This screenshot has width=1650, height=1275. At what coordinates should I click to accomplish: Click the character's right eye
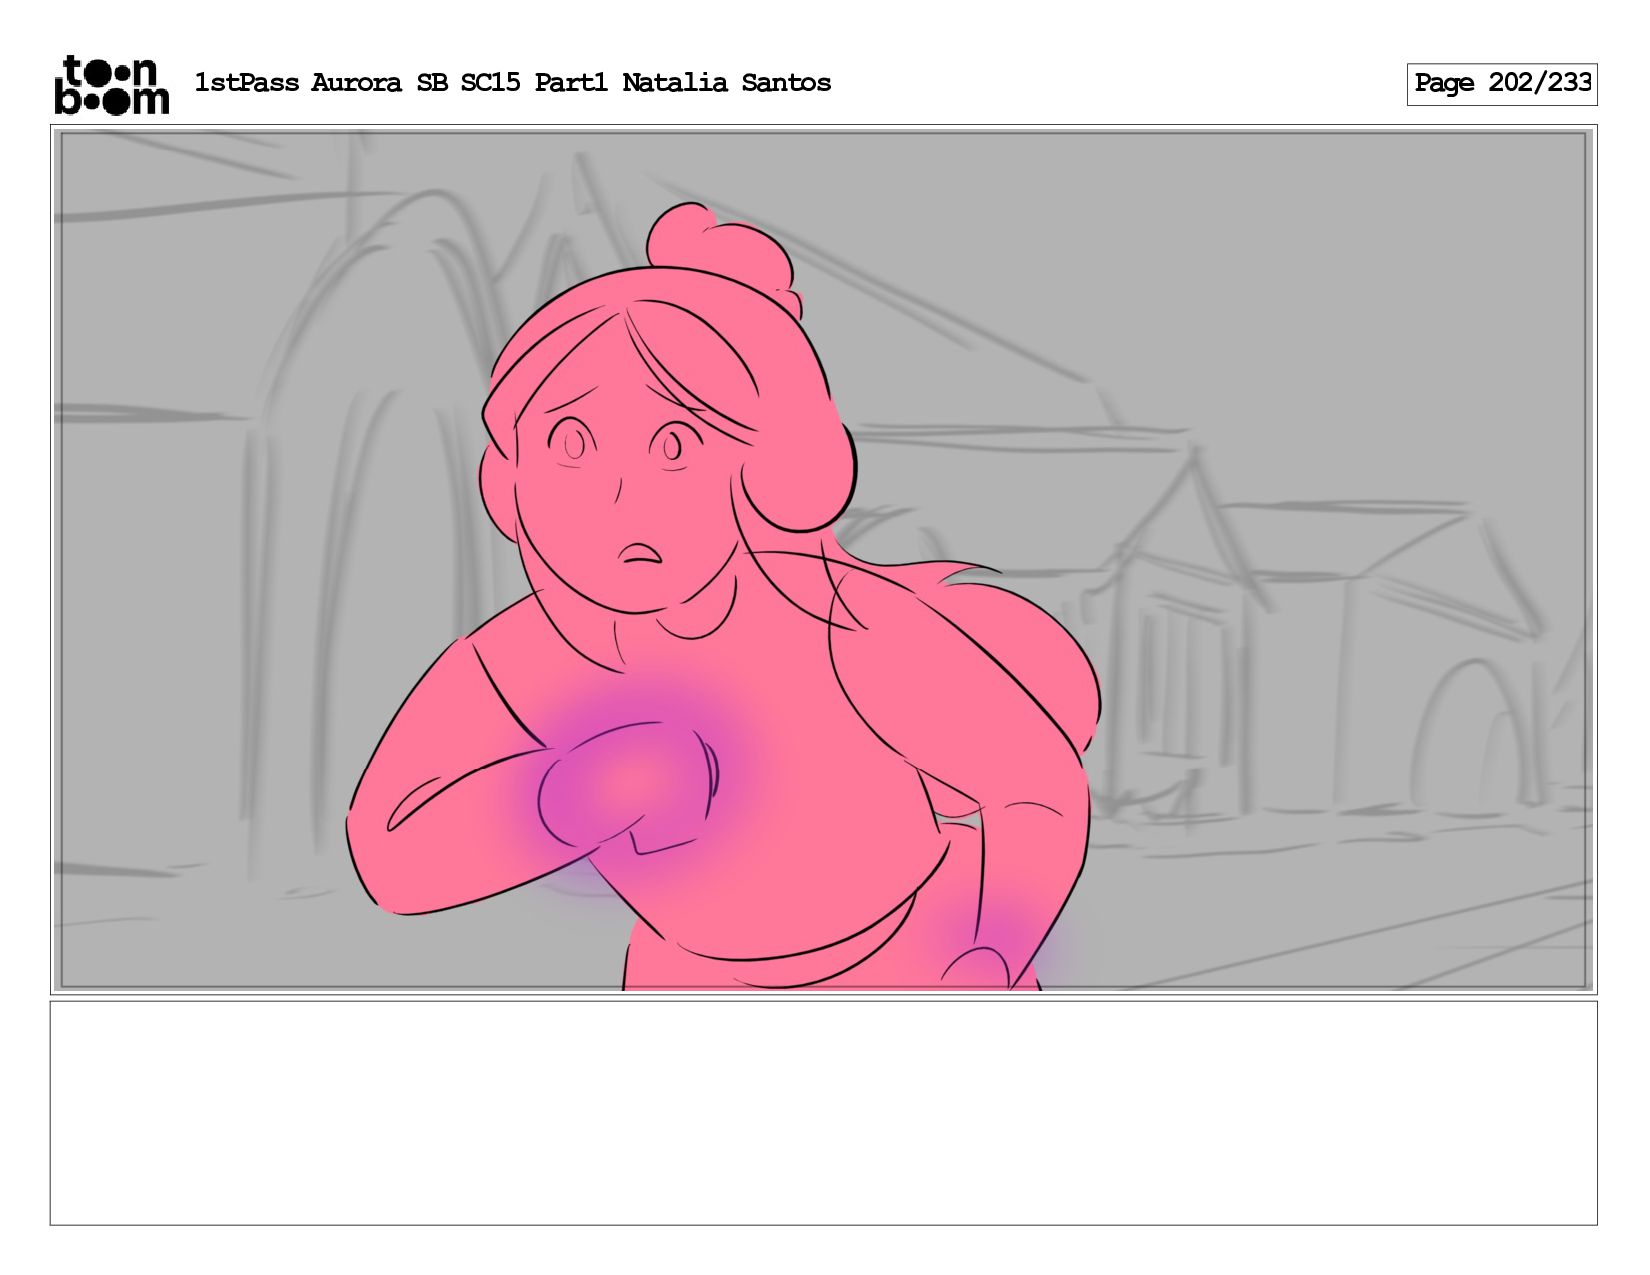669,444
